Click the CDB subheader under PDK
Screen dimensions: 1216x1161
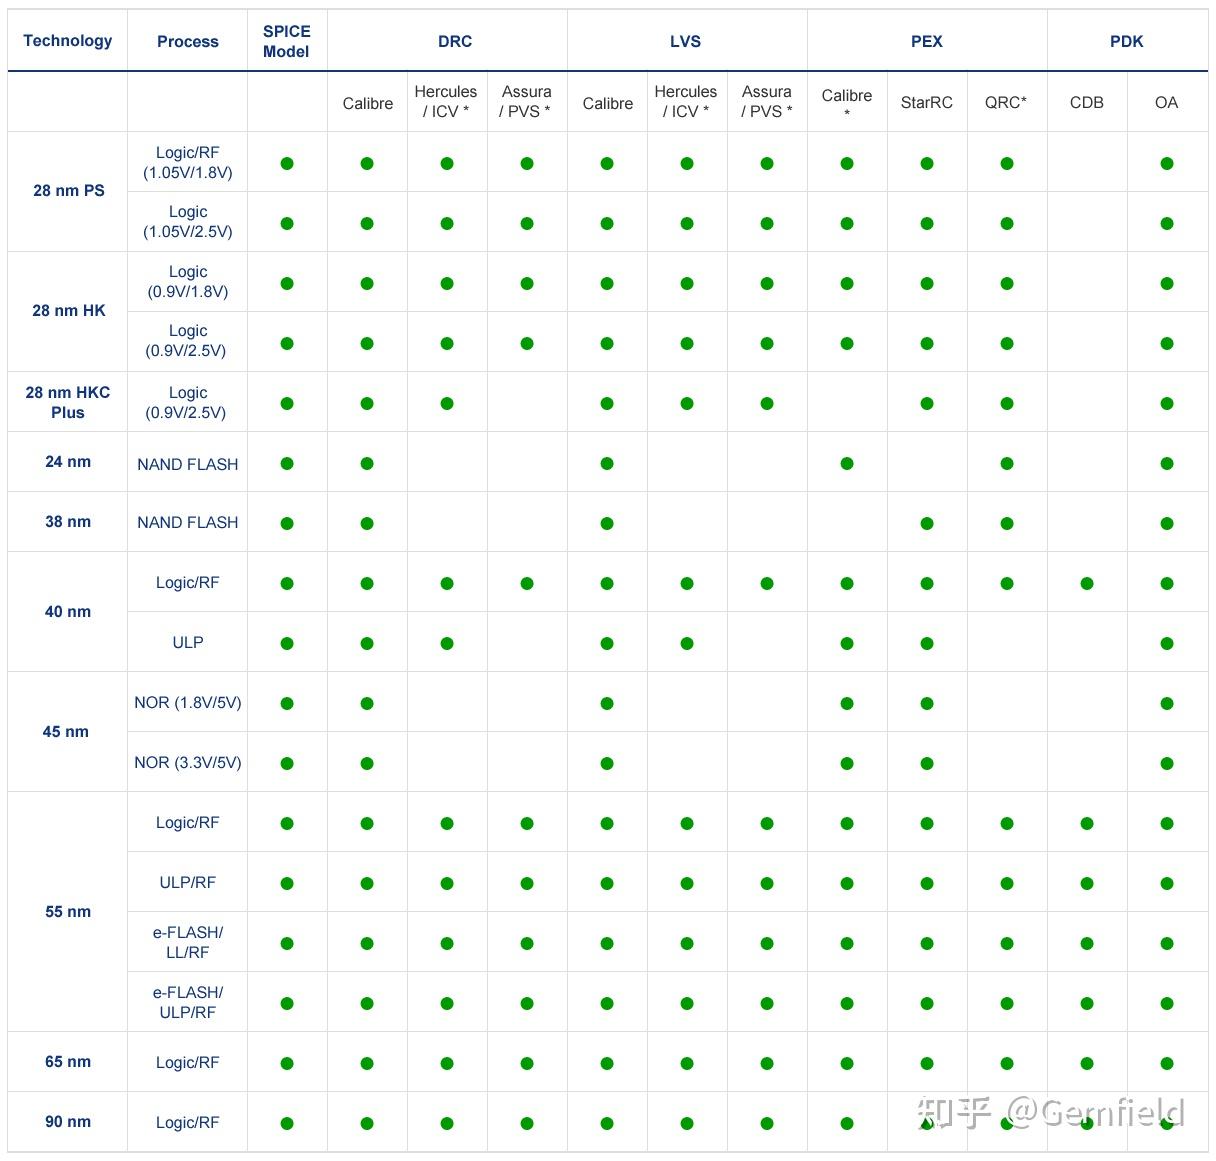pyautogui.click(x=1086, y=102)
